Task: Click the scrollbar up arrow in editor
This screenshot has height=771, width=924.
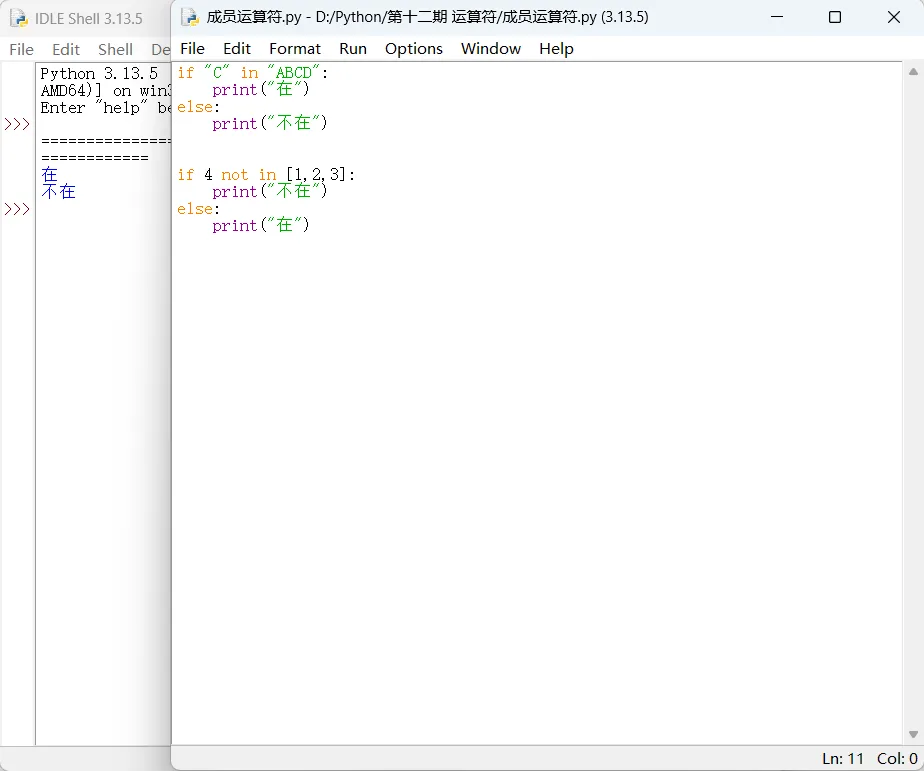Action: click(x=913, y=72)
